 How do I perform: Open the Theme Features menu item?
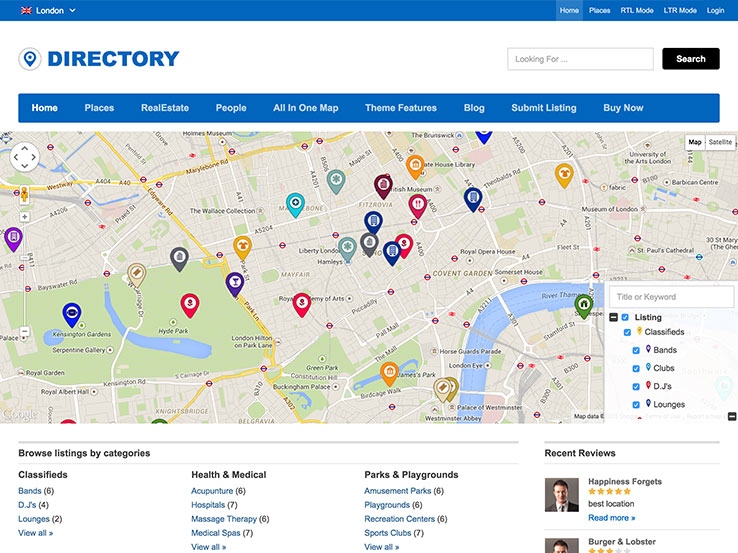401,108
